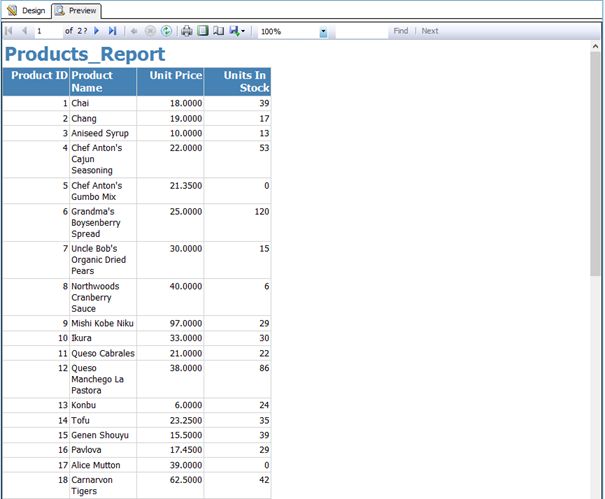Click the 6.0000 unit price value
This screenshot has width=605, height=499.
click(188, 405)
